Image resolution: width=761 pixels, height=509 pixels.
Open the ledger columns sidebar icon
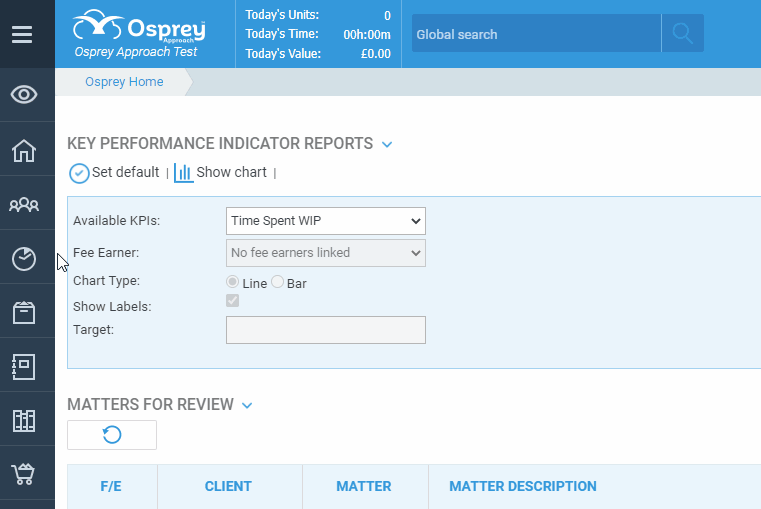(x=24, y=421)
